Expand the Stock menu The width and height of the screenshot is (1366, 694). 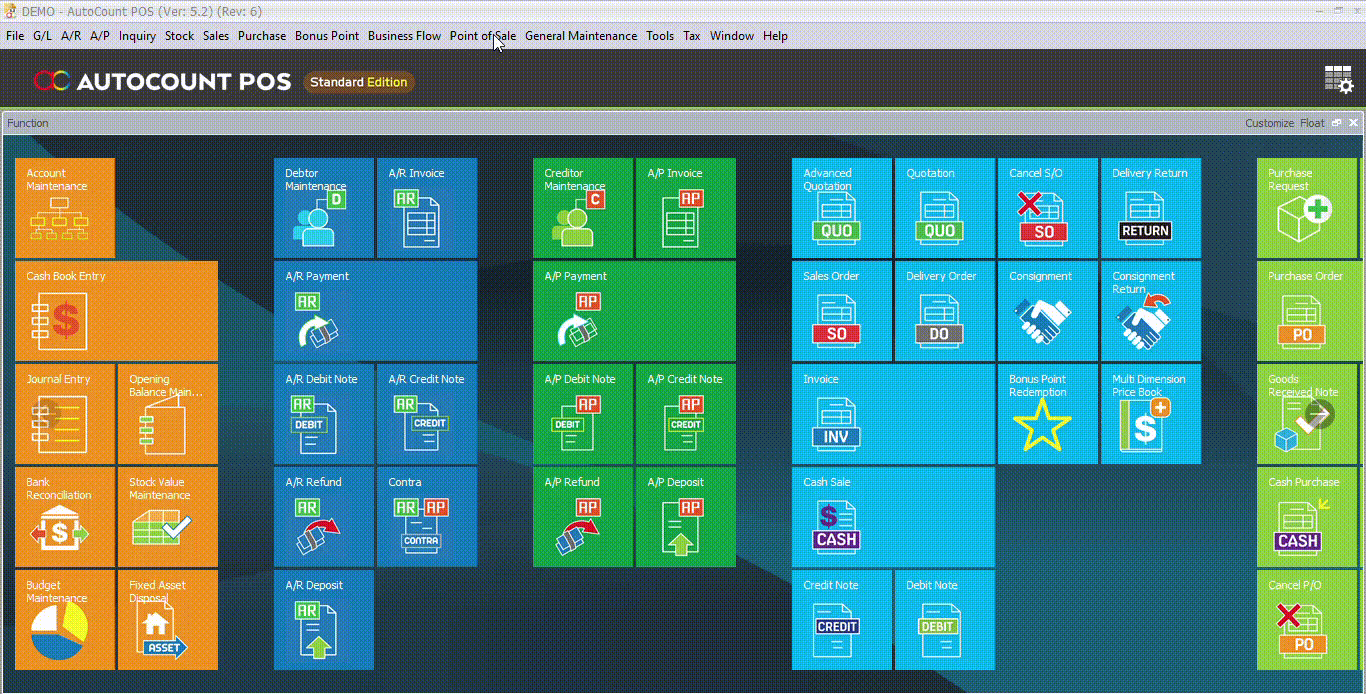click(x=179, y=36)
